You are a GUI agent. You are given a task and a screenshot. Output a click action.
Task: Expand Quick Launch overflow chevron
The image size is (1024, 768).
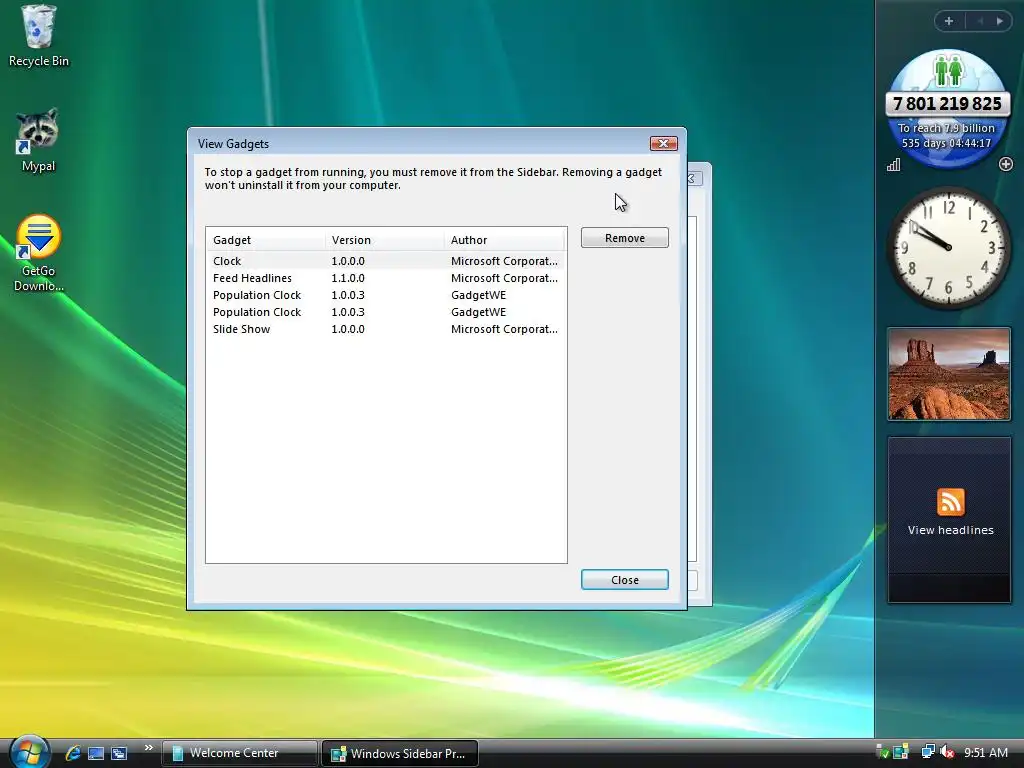pyautogui.click(x=148, y=748)
